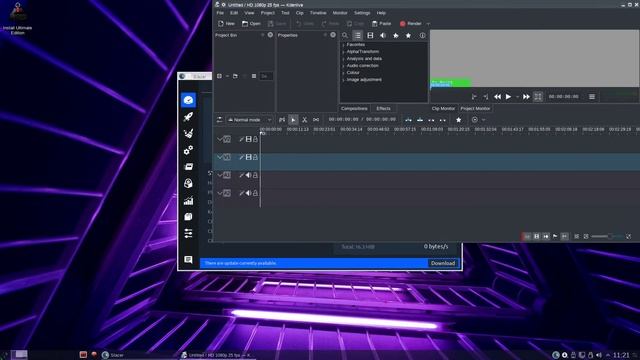Open the Stacer Dashboard sidebar icon

point(188,100)
